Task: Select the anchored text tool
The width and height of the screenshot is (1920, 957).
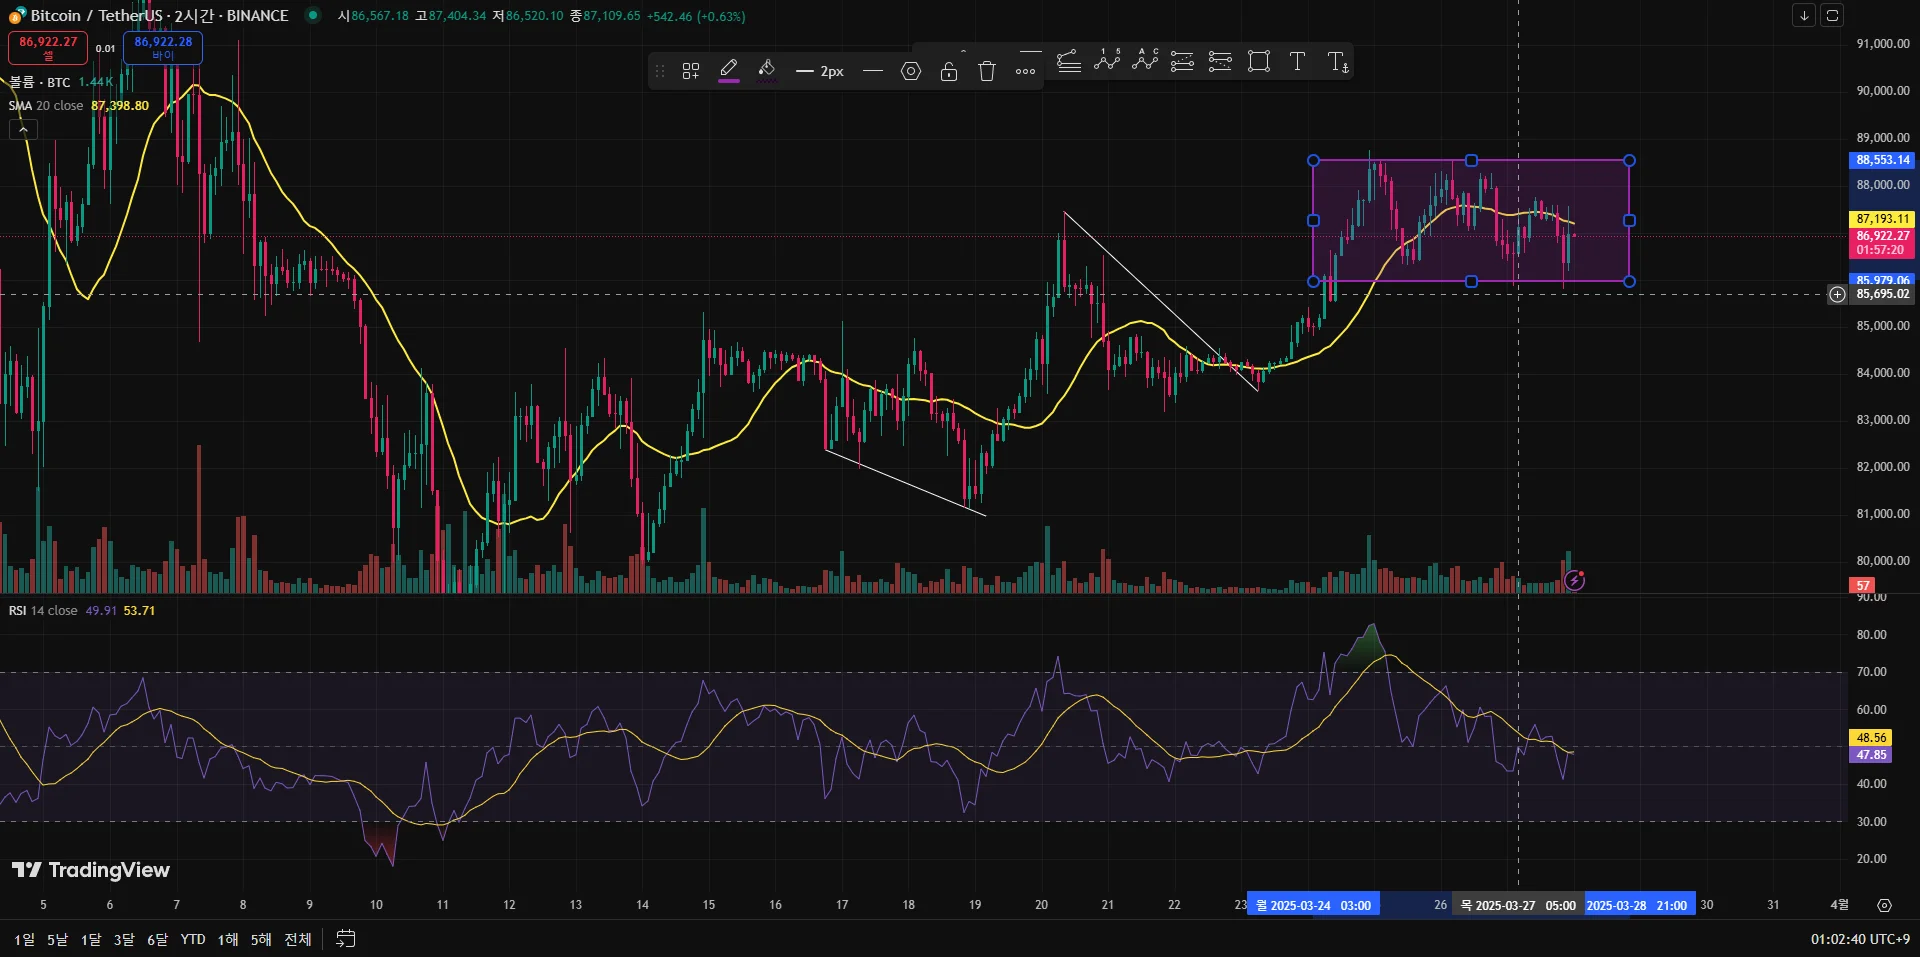Action: click(1337, 61)
